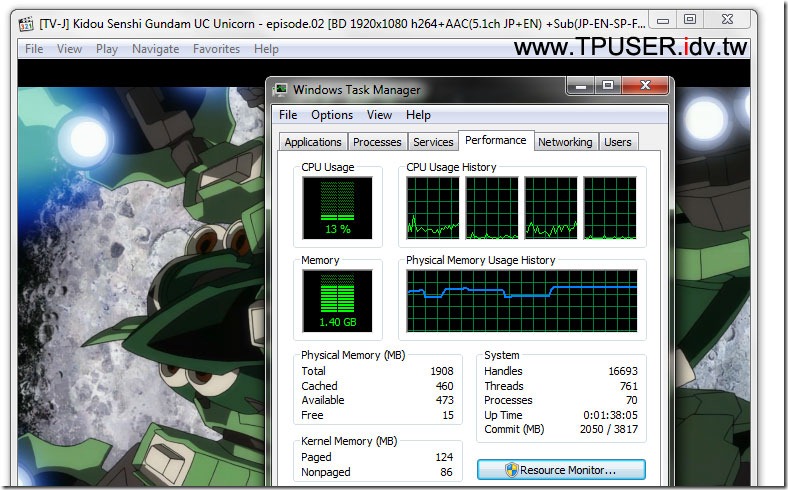
Task: Open Task Manager Options menu
Action: pos(332,115)
